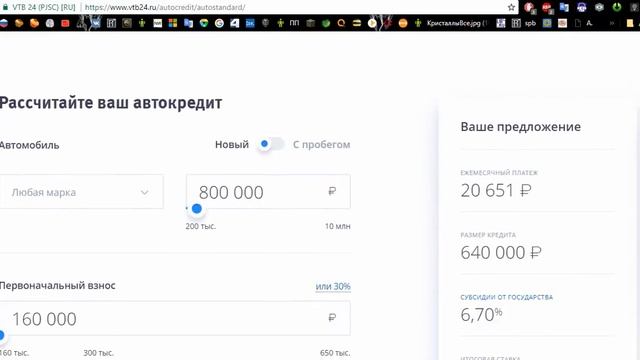View VTB 24 secure site certificate info
The height and width of the screenshot is (360, 640).
(40, 7)
